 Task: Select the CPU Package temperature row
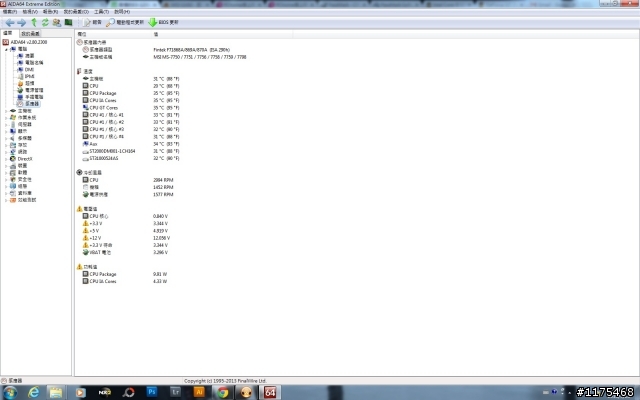point(131,93)
